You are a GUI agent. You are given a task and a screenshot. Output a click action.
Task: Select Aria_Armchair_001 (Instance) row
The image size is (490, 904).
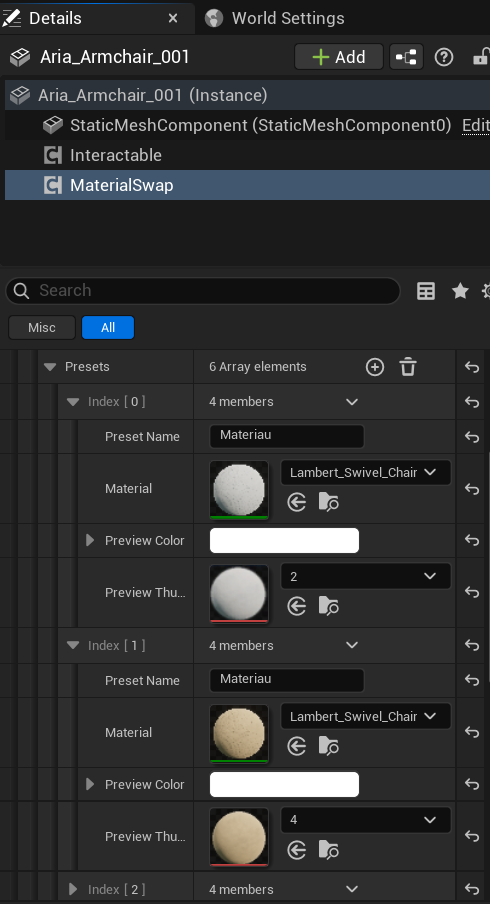click(247, 95)
